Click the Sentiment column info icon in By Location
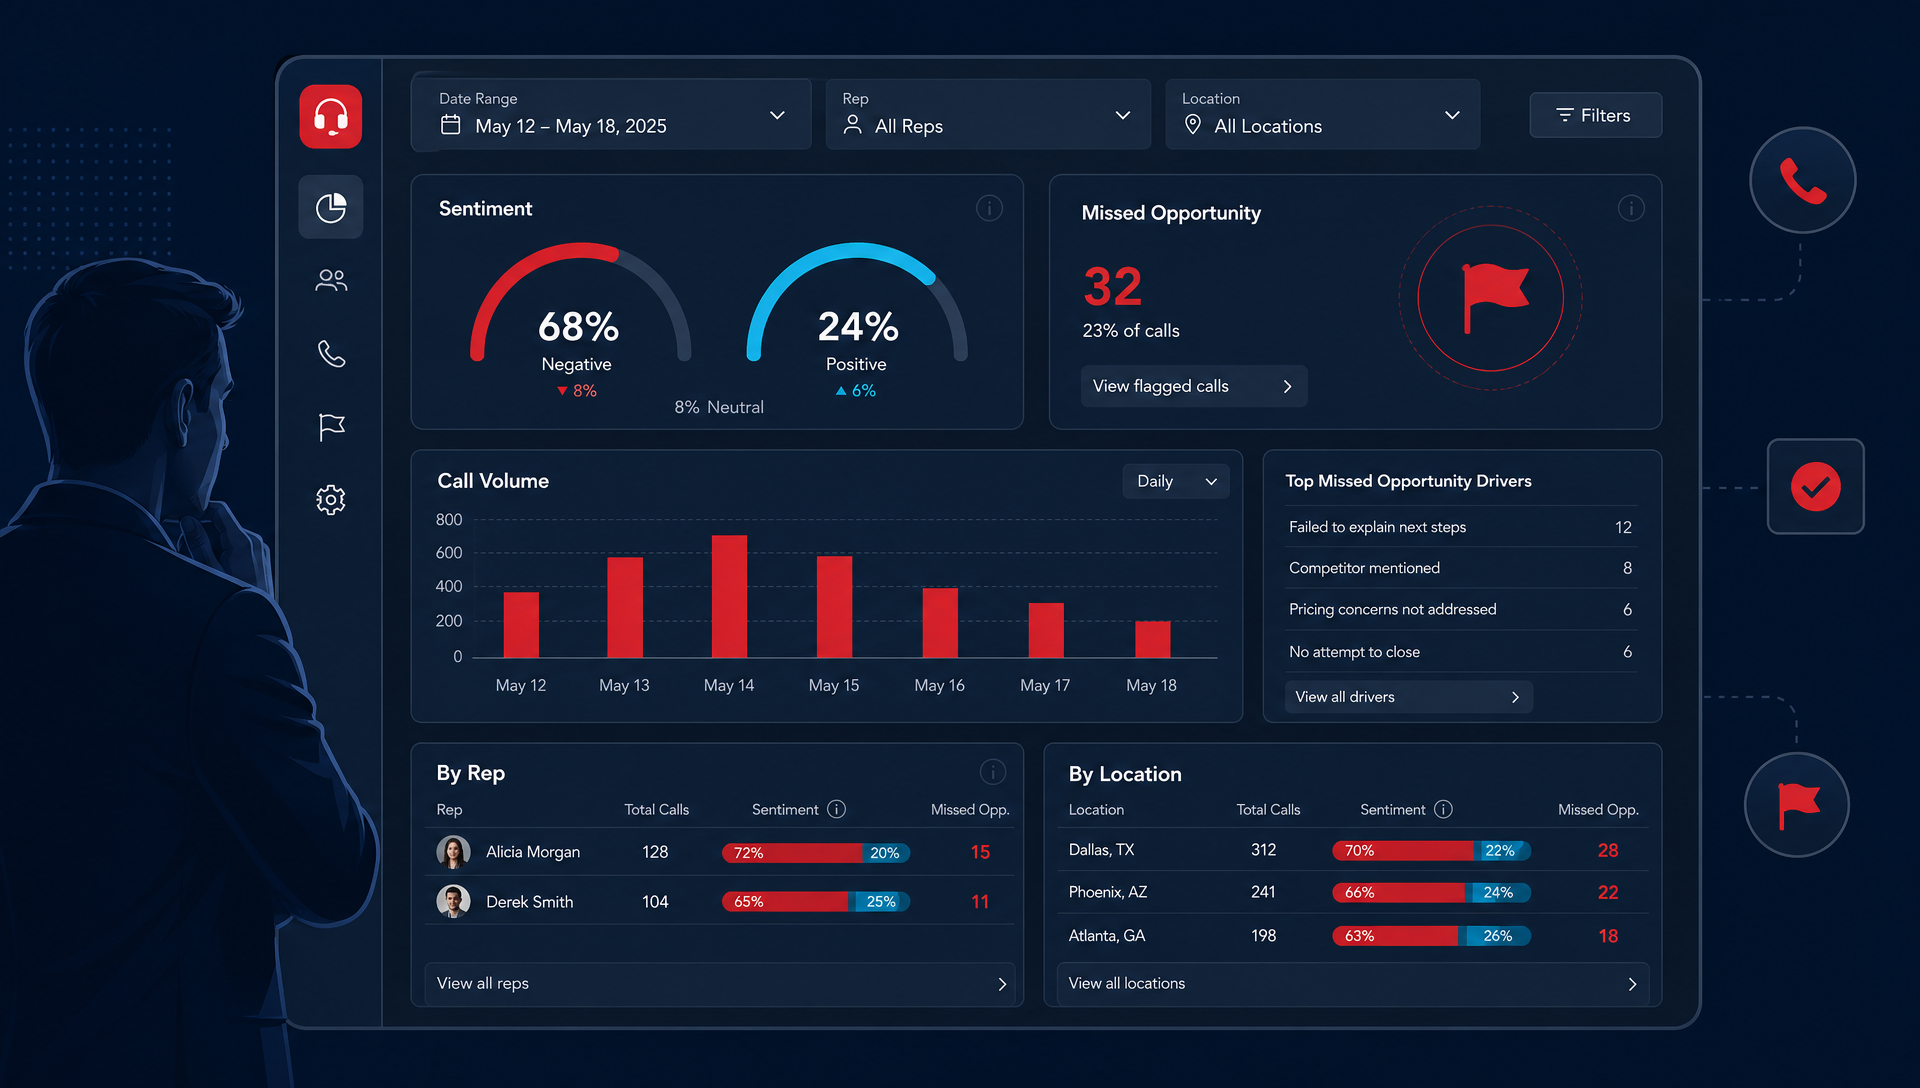 point(1443,809)
